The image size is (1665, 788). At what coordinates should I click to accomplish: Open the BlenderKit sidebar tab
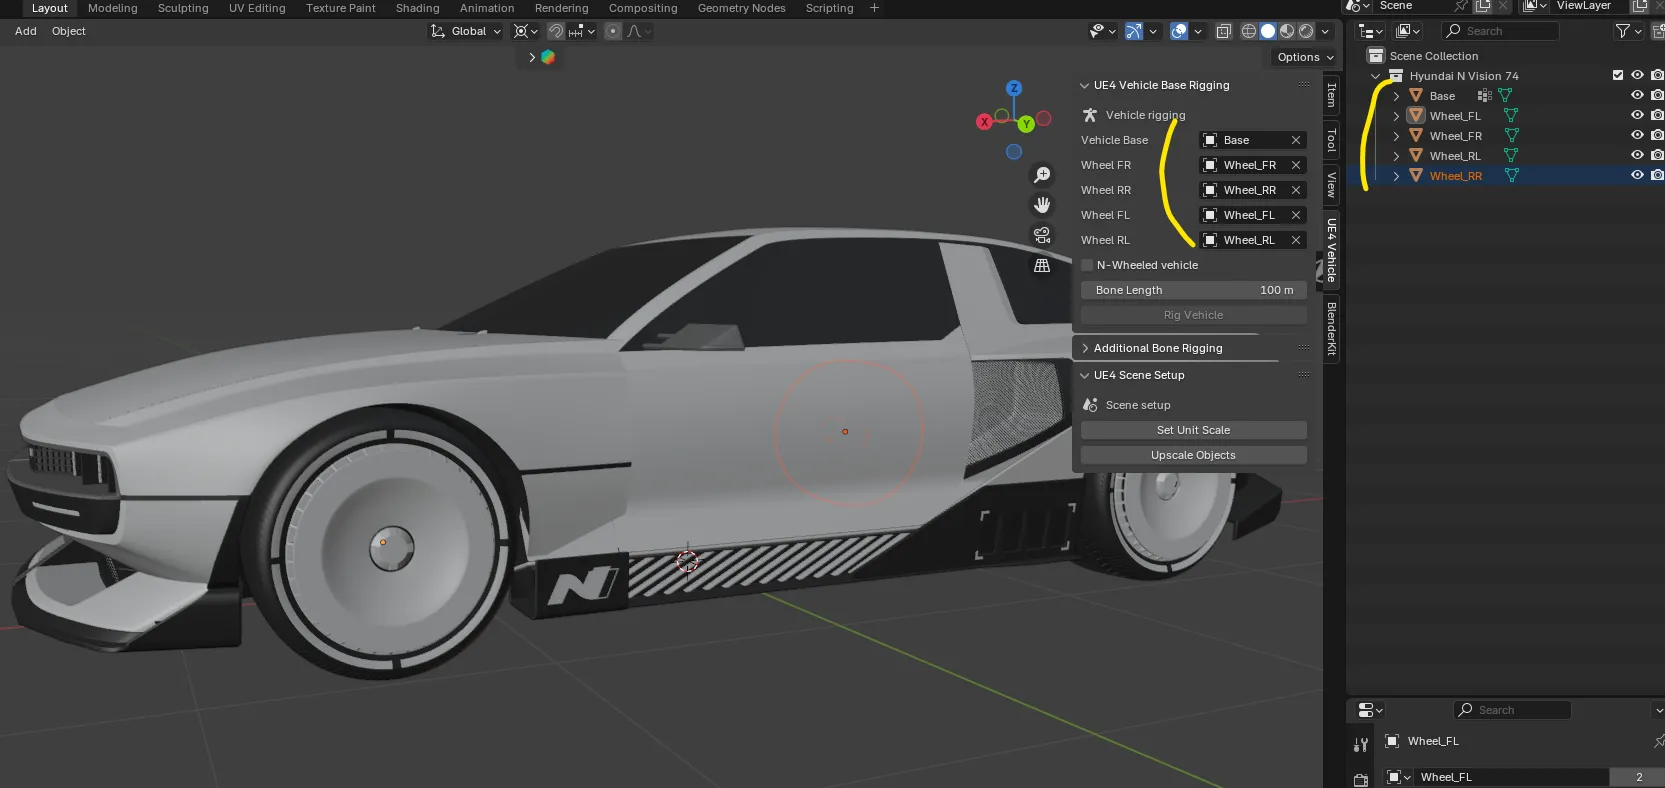click(x=1331, y=328)
